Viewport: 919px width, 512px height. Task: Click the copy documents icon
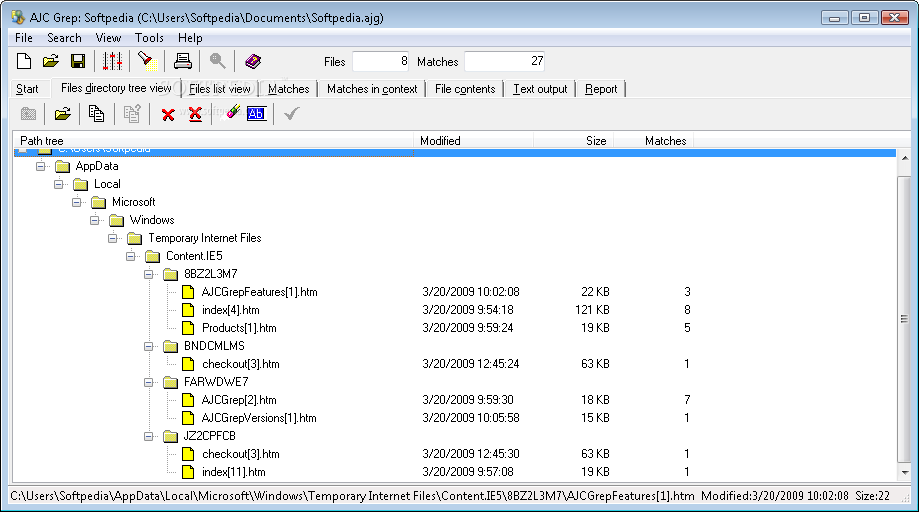[x=96, y=114]
